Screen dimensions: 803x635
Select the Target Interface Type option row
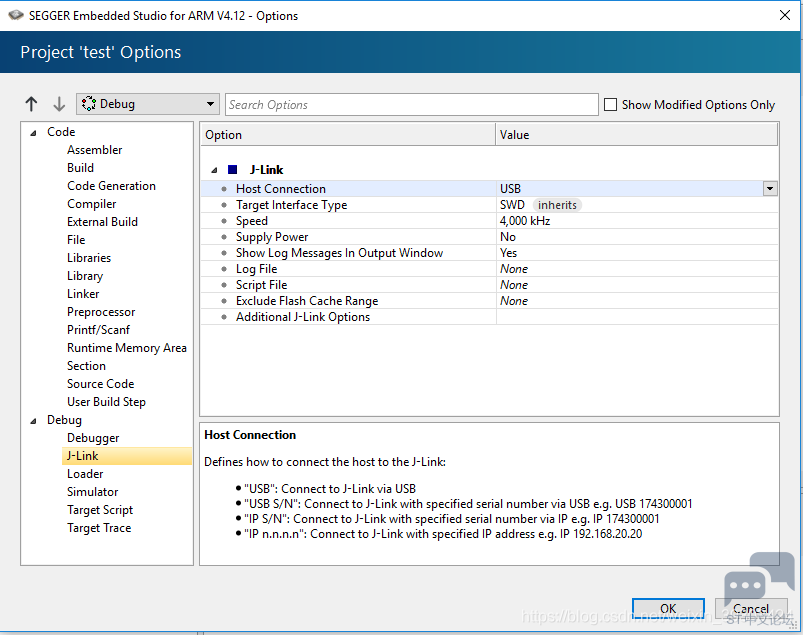(489, 205)
